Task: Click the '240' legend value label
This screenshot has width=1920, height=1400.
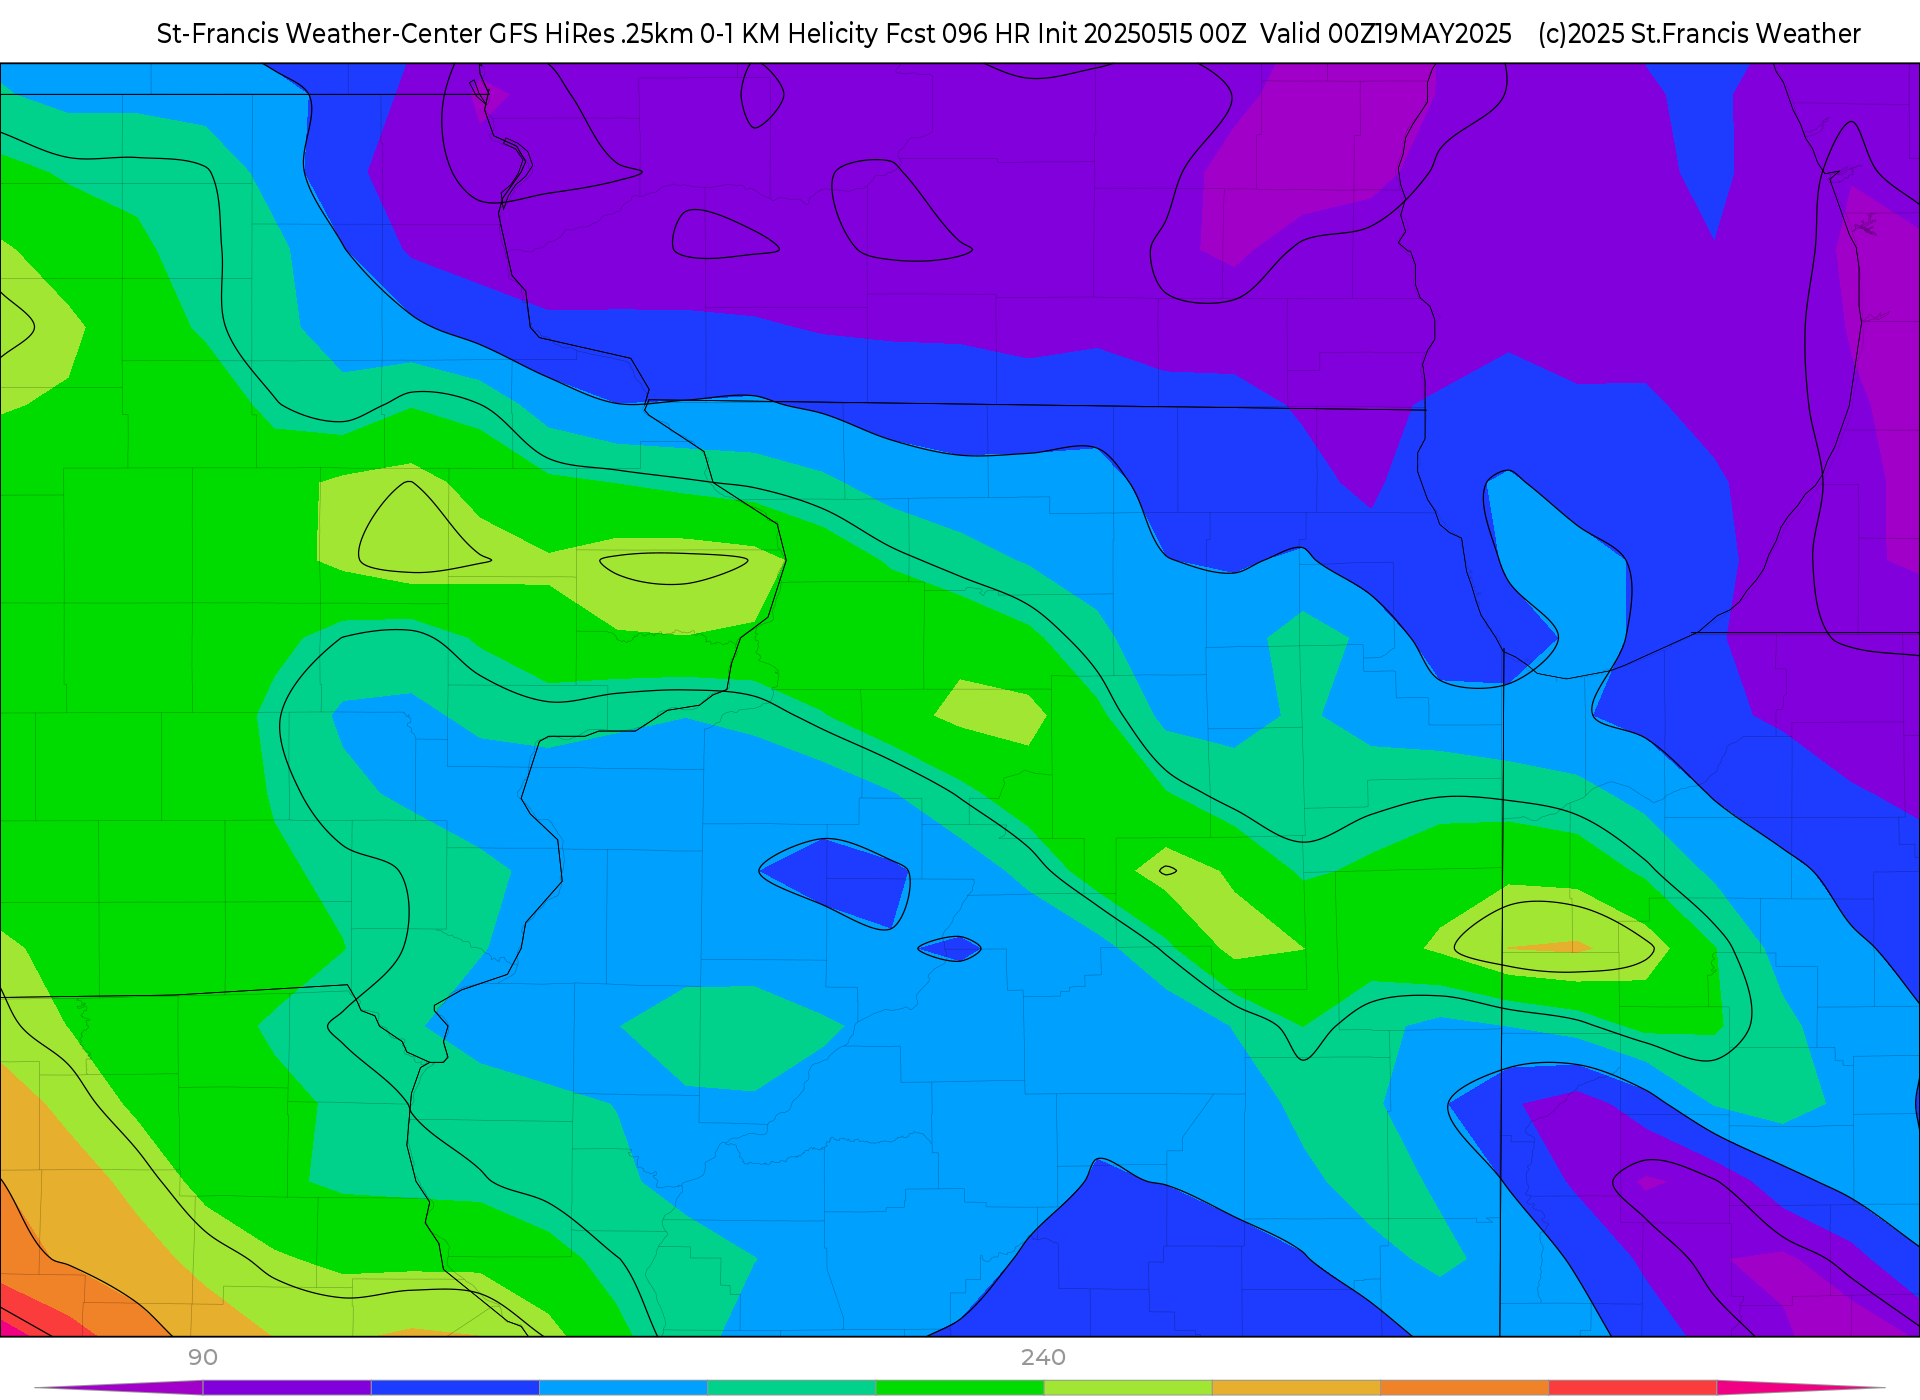Action: (1043, 1357)
